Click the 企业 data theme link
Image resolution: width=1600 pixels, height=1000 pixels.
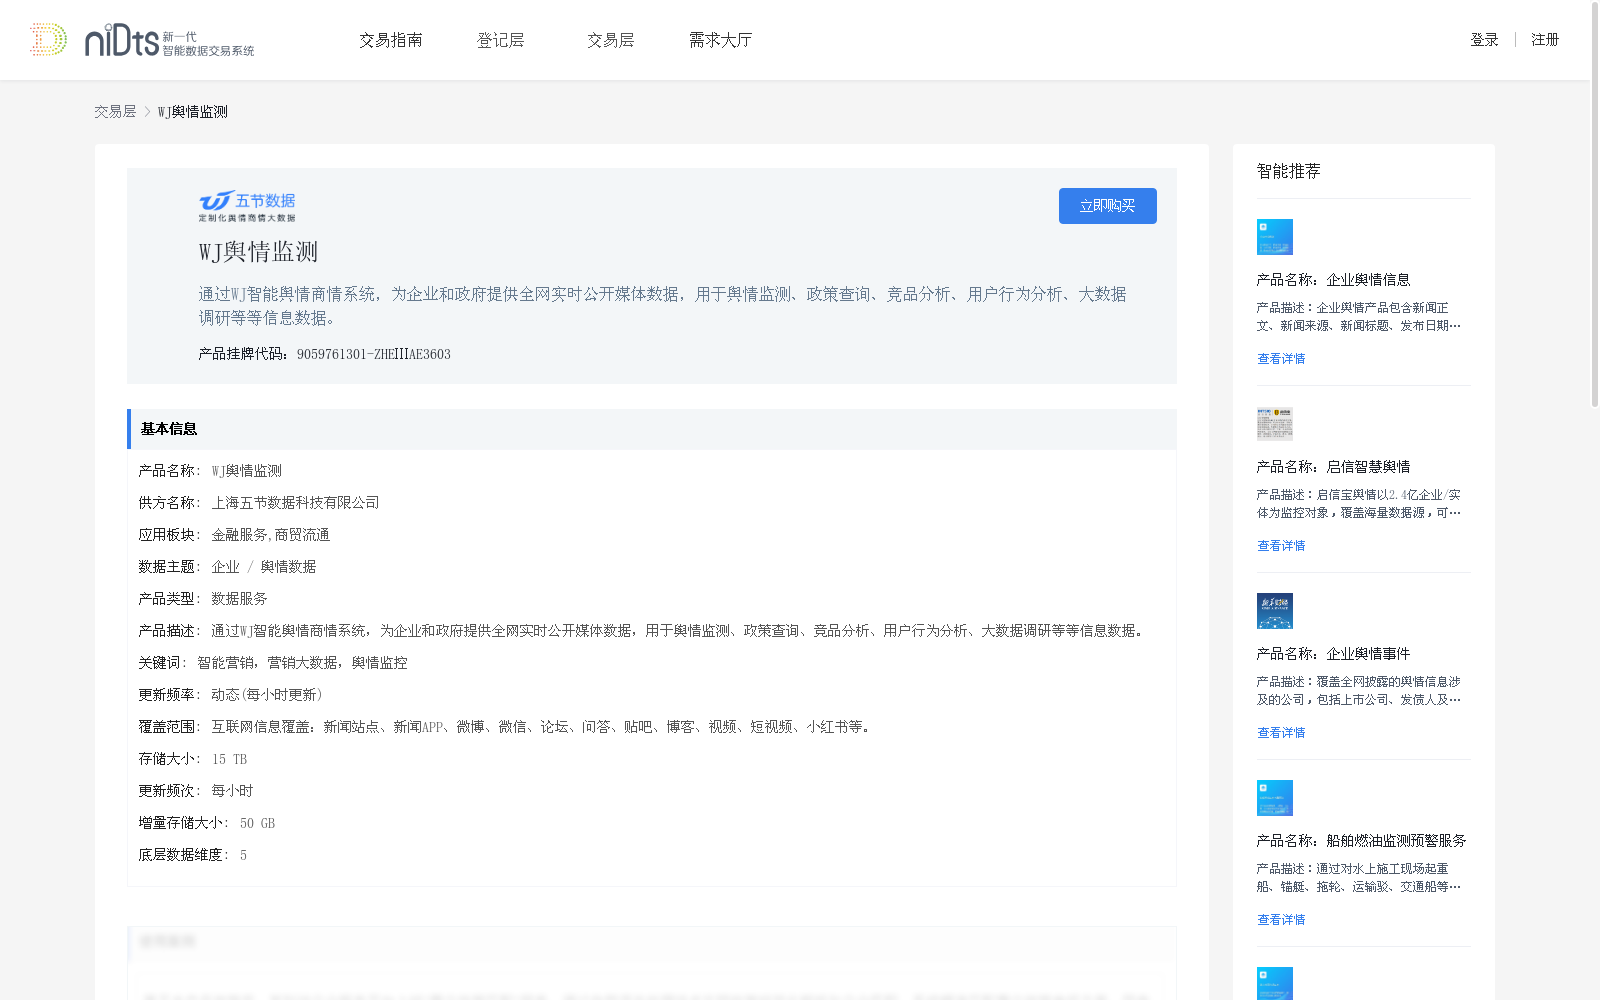[225, 567]
